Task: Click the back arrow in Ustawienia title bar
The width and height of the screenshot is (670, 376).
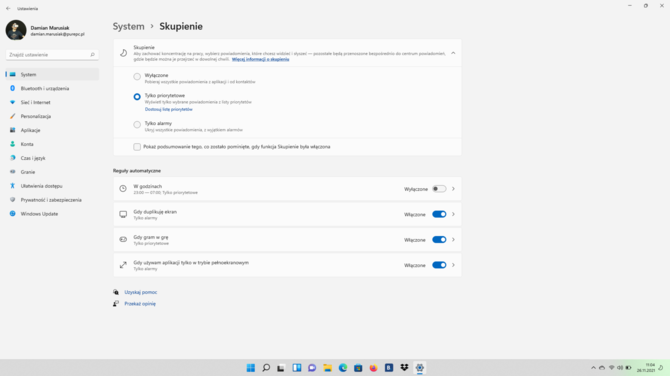Action: pyautogui.click(x=8, y=9)
